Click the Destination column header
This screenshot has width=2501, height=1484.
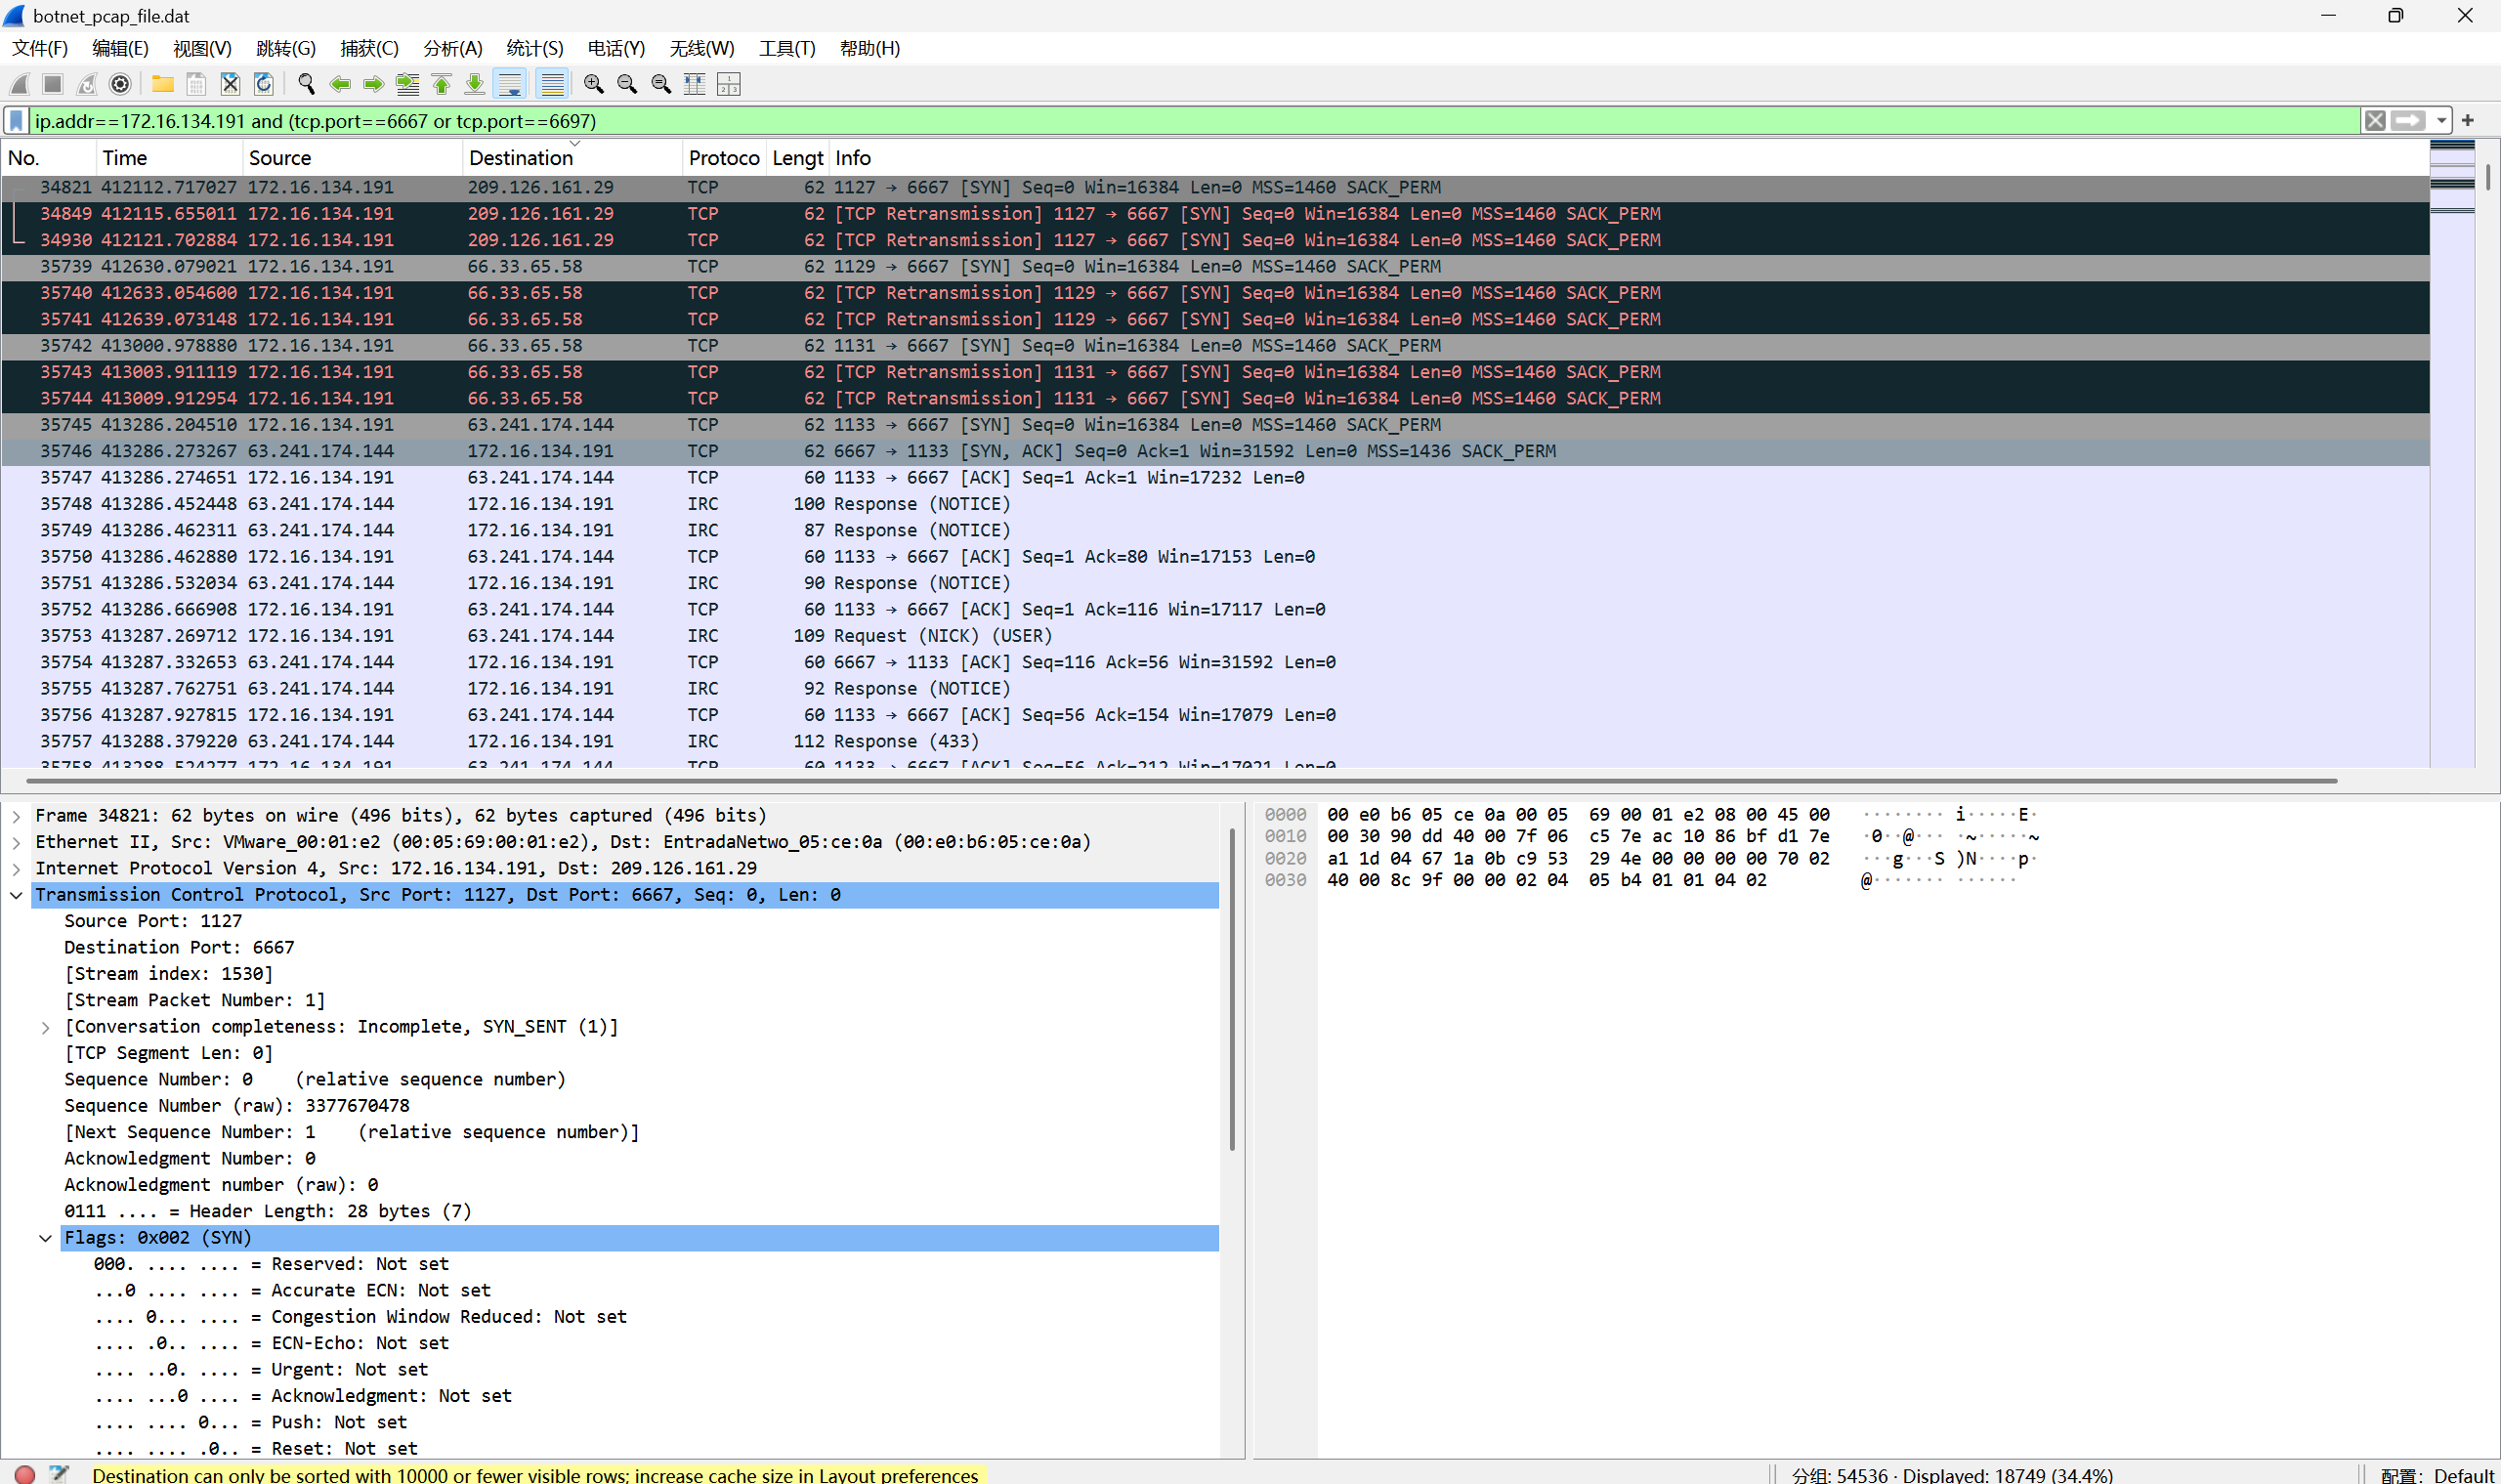tap(520, 158)
